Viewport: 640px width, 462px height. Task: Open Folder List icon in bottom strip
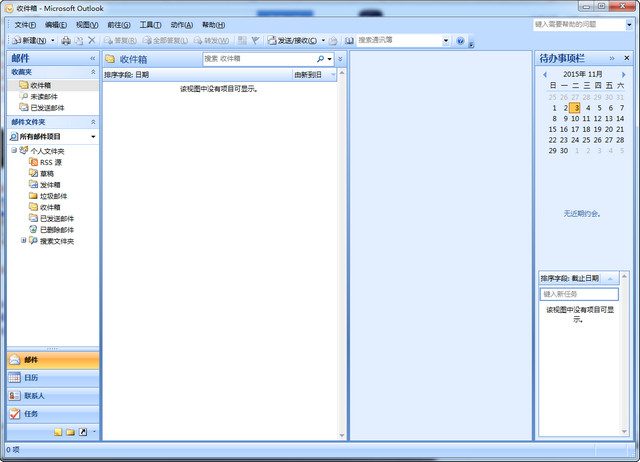71,432
